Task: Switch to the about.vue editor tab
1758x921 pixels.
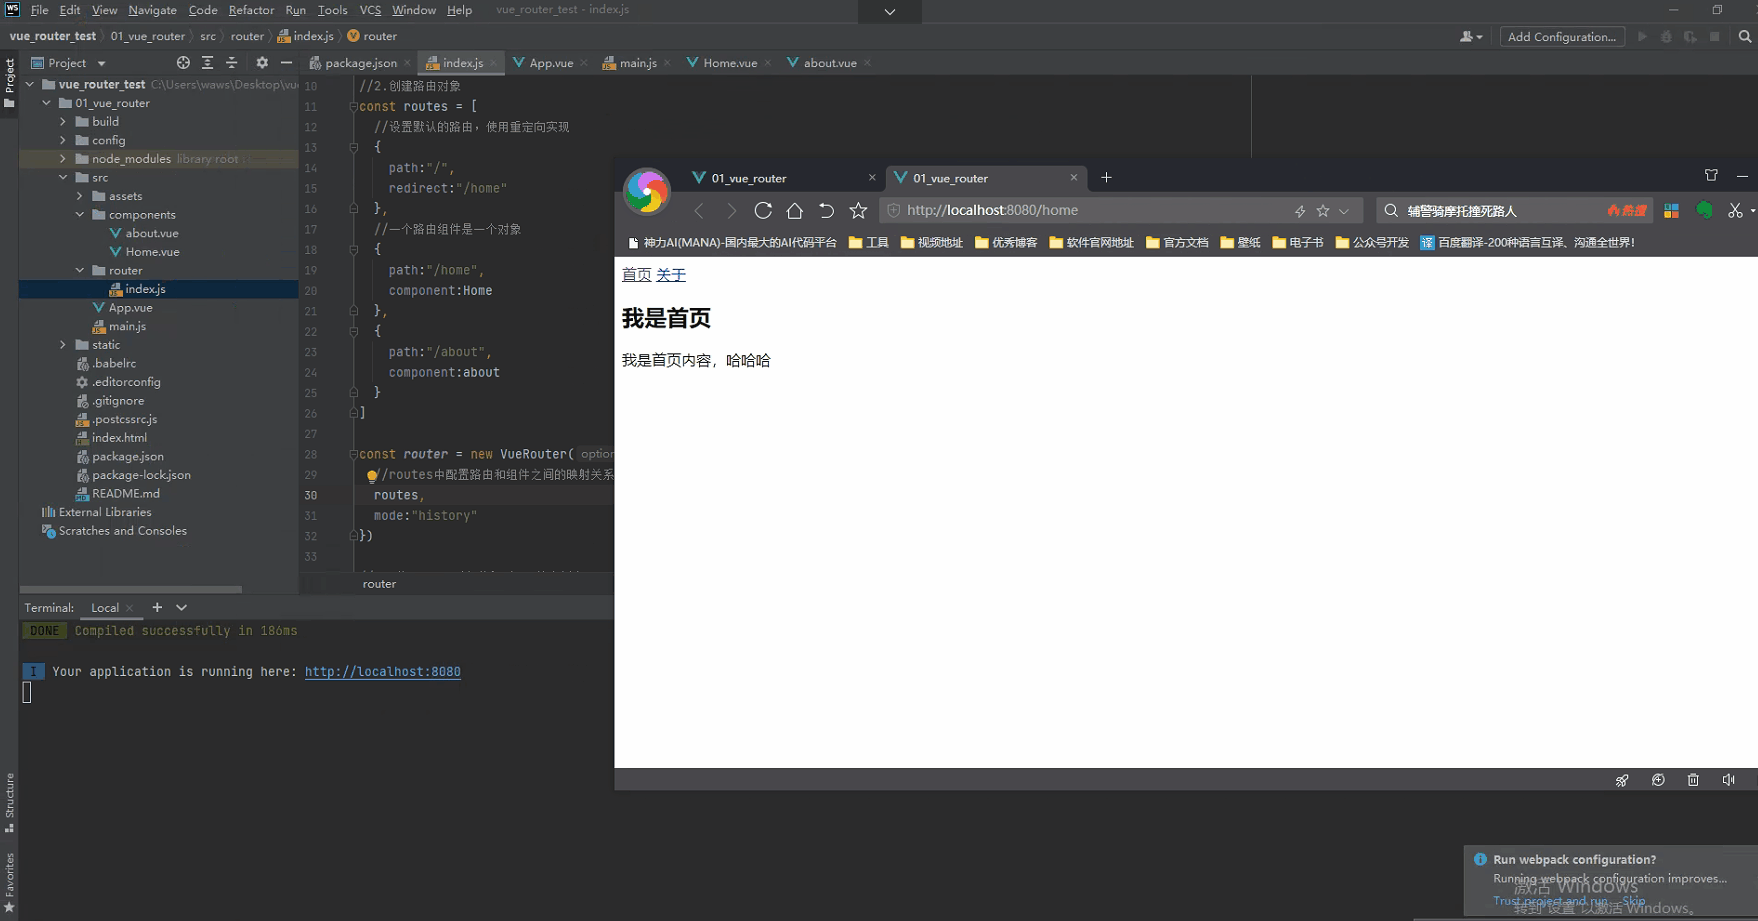Action: 829,62
